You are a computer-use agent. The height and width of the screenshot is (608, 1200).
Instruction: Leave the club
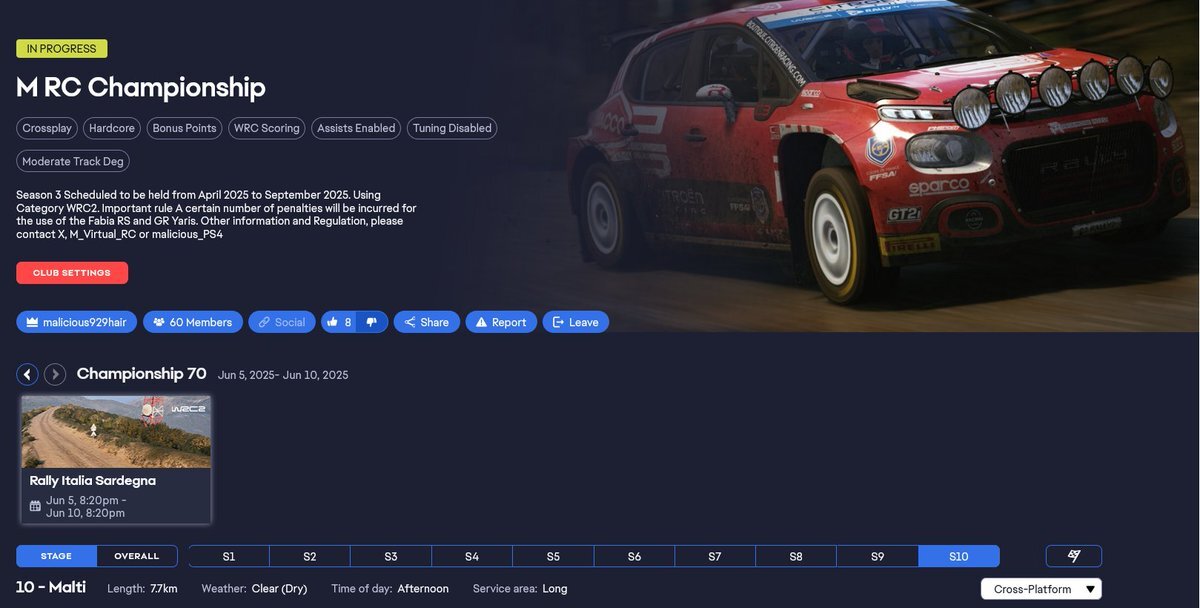[576, 322]
